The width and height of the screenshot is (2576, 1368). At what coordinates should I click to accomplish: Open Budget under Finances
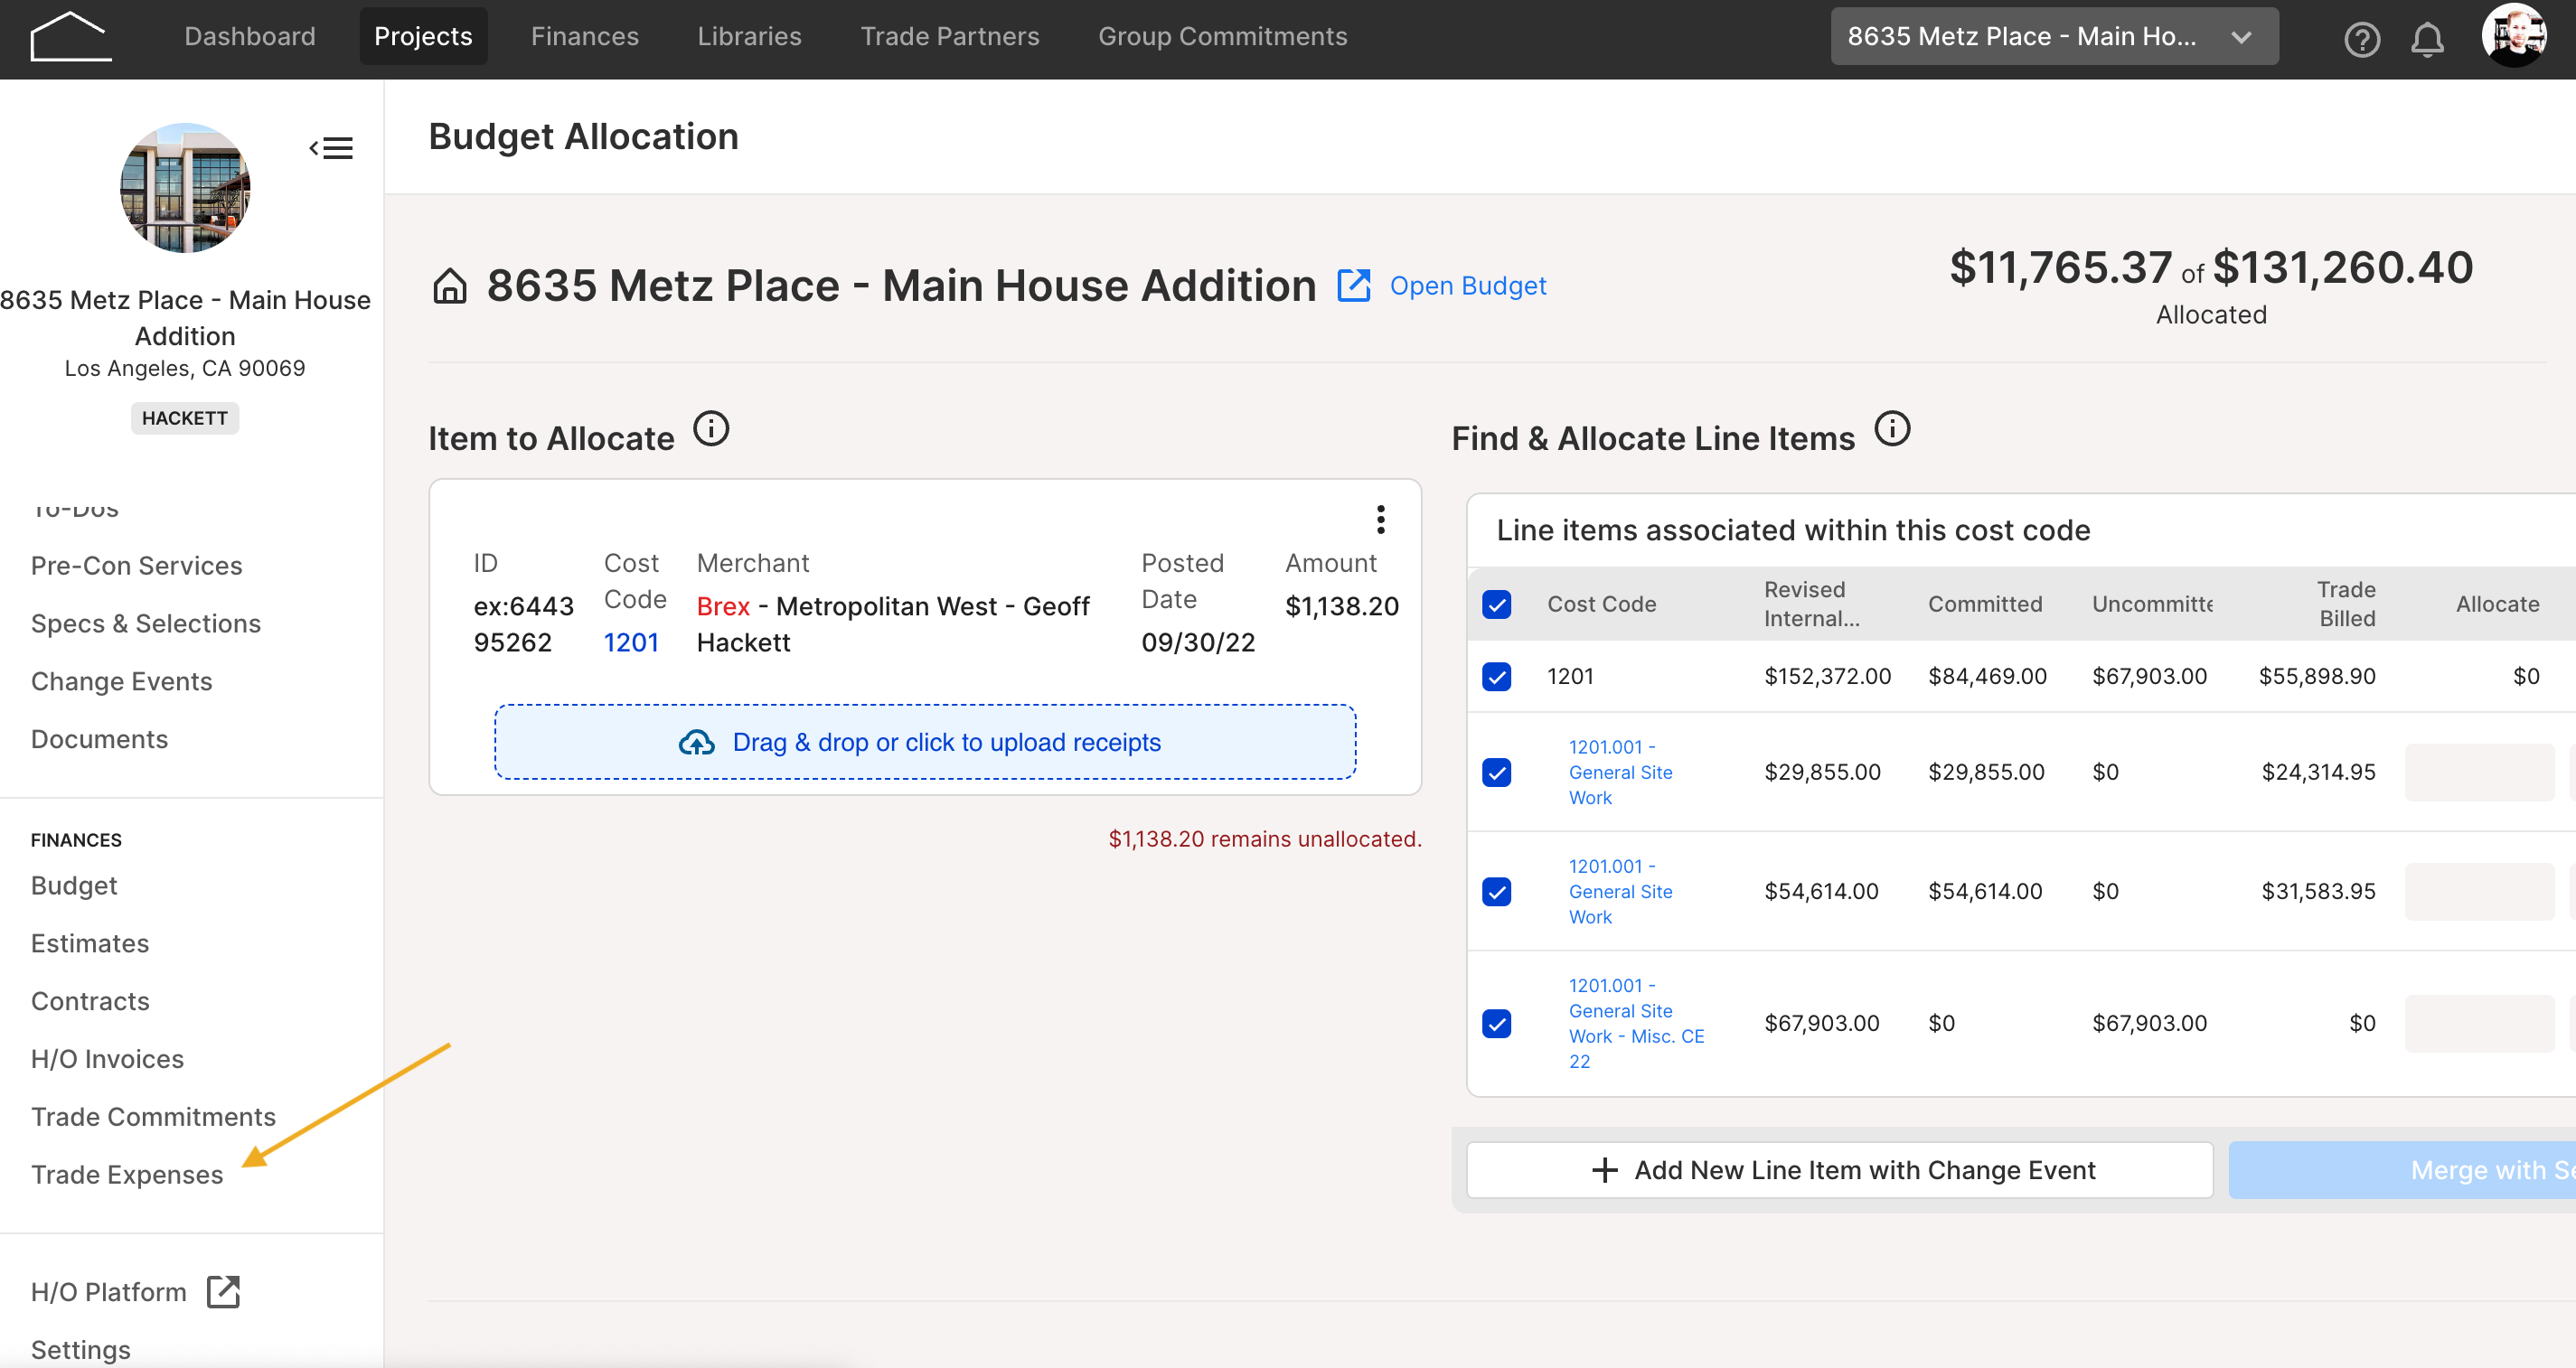[74, 885]
